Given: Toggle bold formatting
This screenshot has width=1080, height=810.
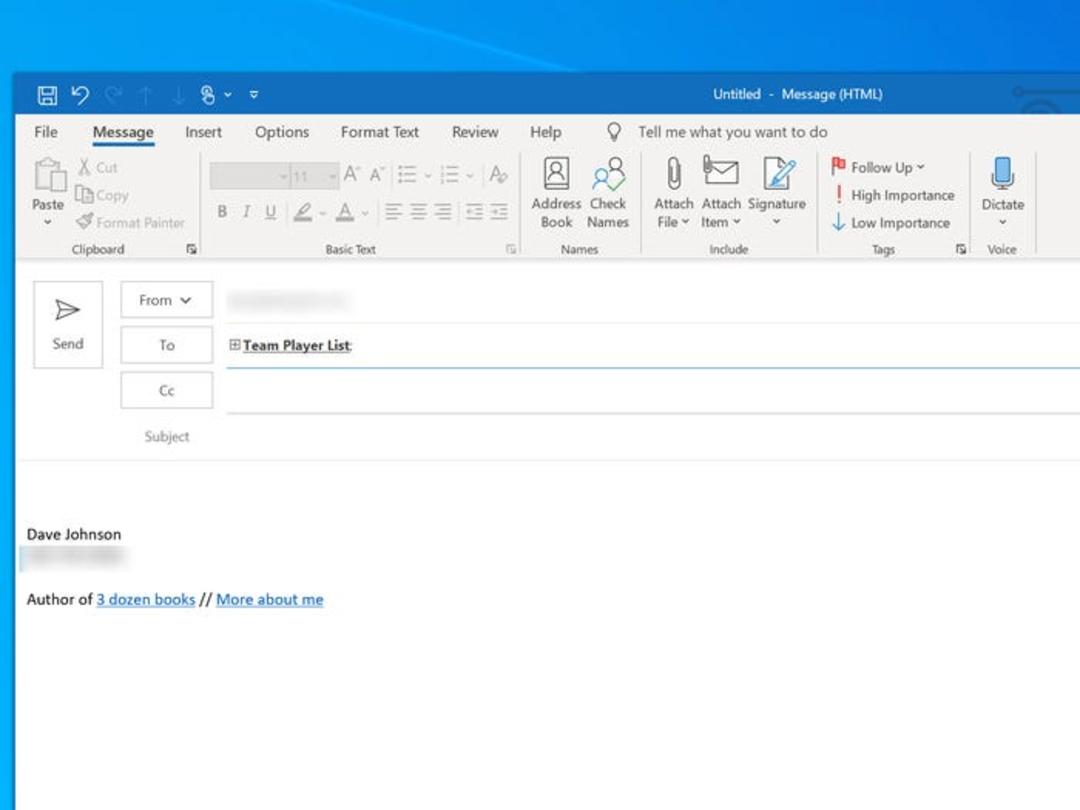Looking at the screenshot, I should coord(222,211).
